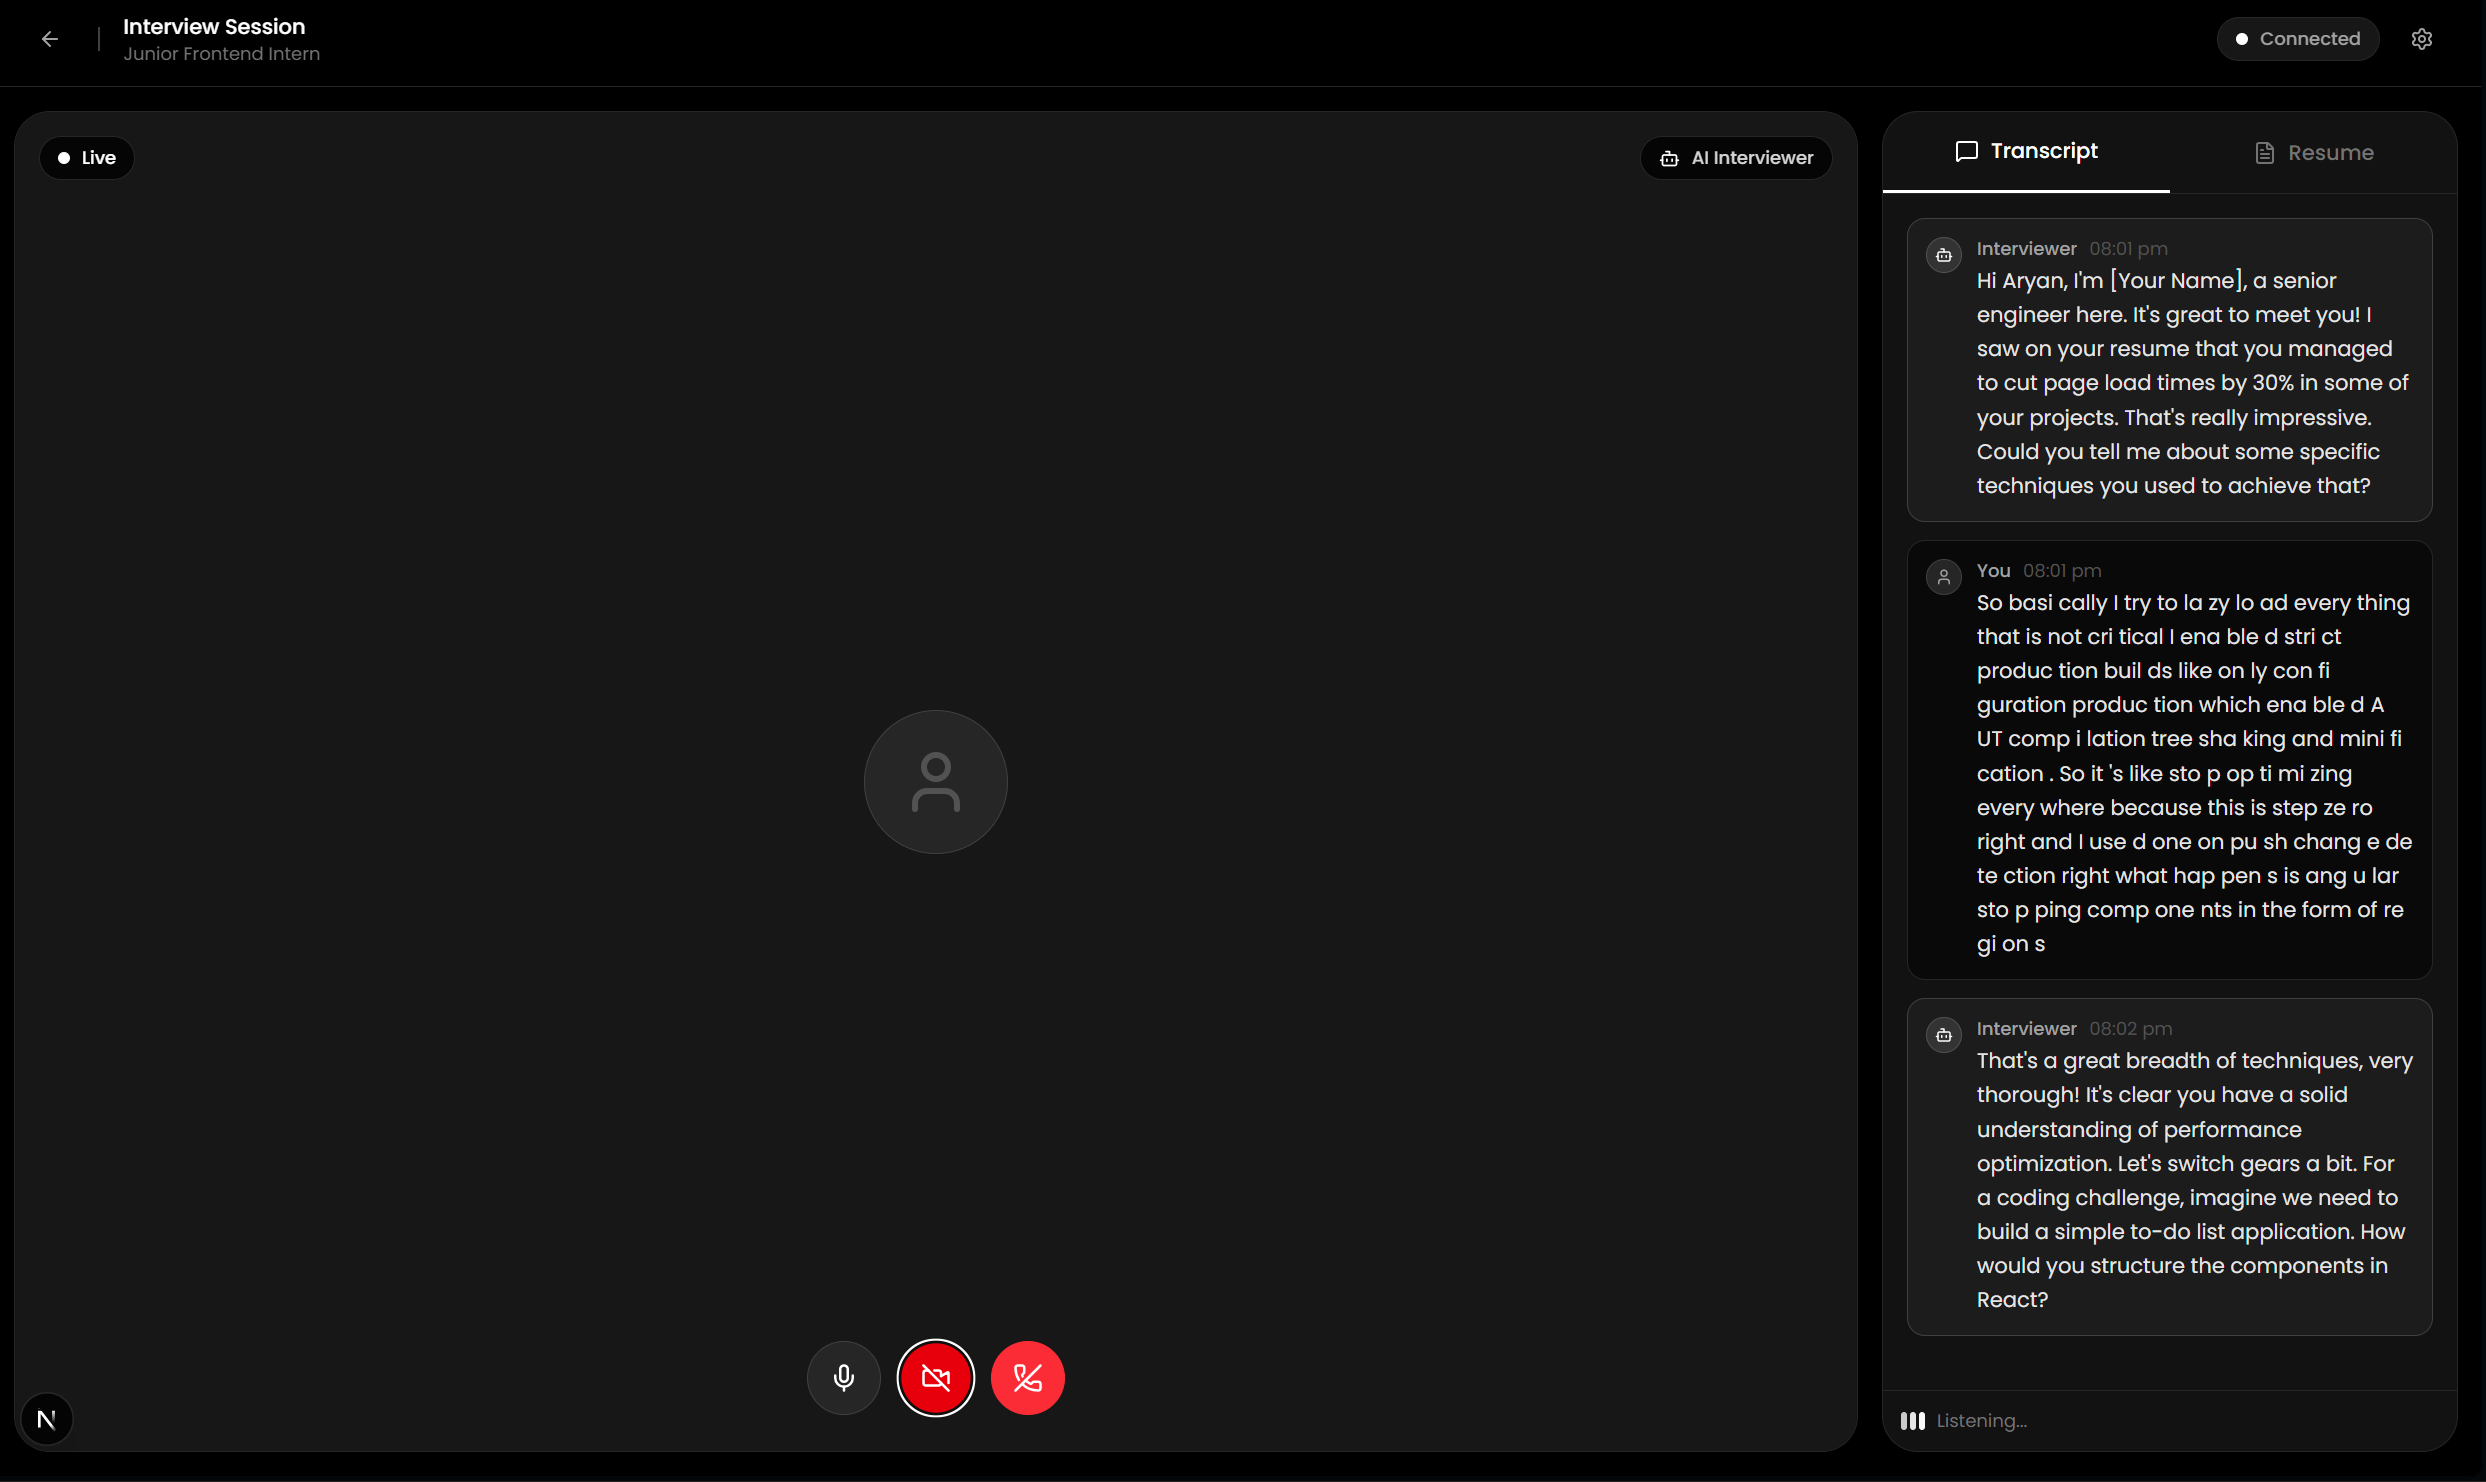Click the 08:02 pm Interviewer robot icon

(1943, 1035)
